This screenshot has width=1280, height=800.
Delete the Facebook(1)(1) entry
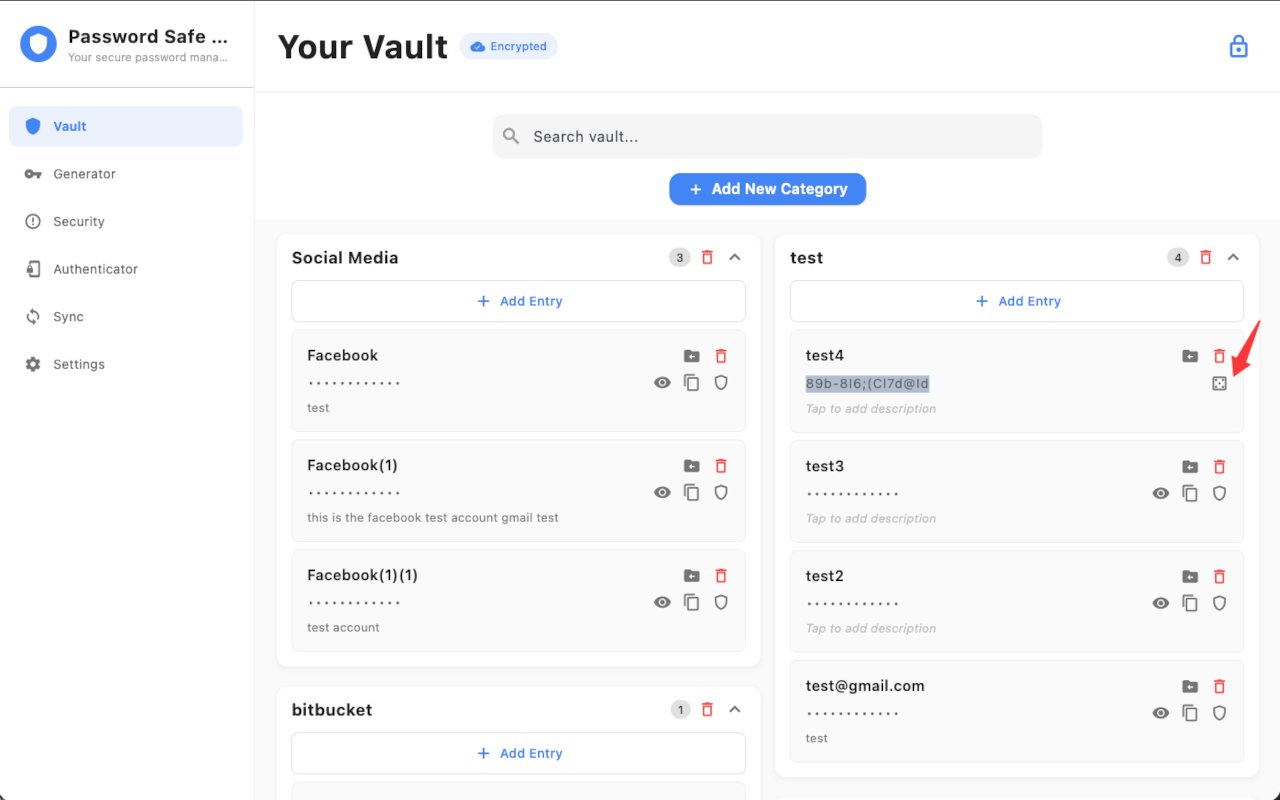coord(721,576)
